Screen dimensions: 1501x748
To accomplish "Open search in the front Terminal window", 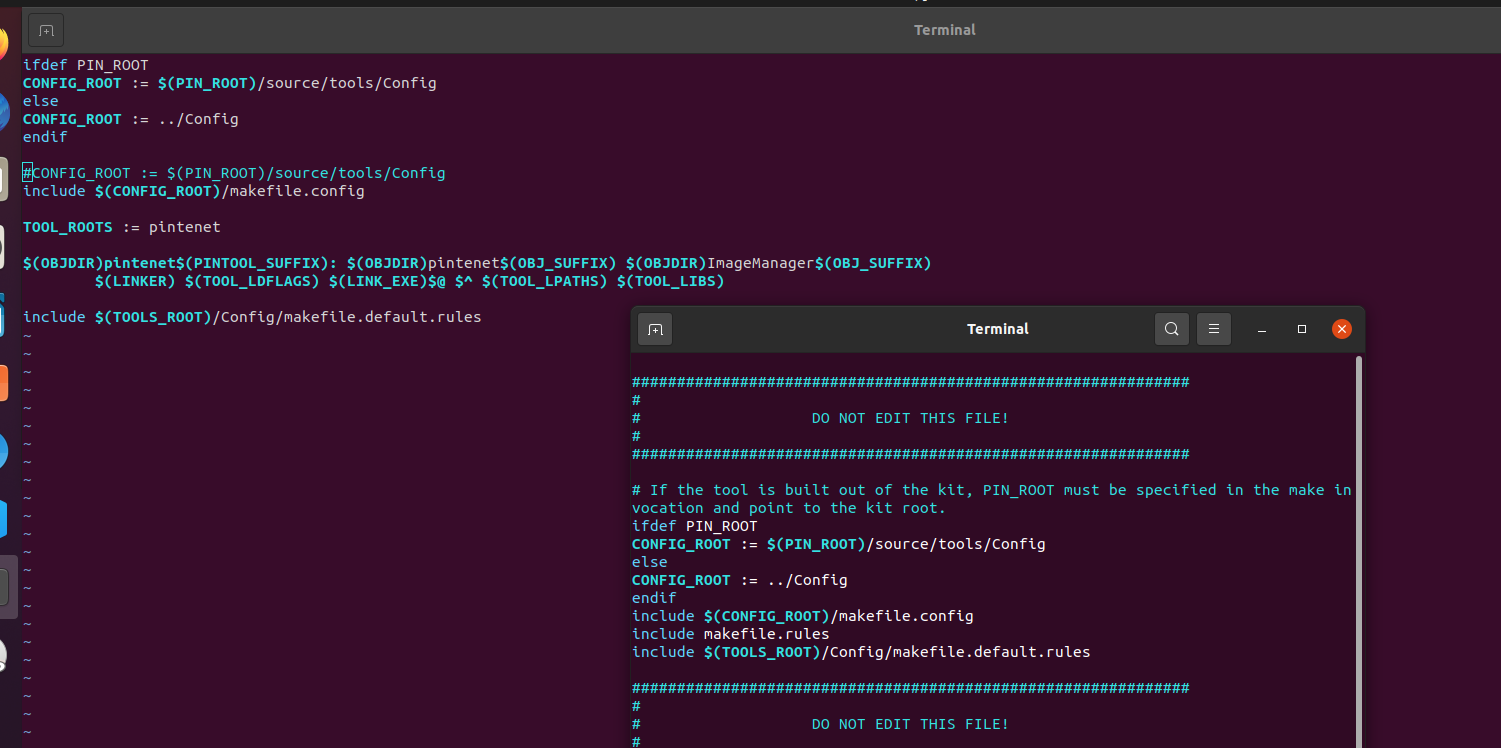I will [1171, 329].
